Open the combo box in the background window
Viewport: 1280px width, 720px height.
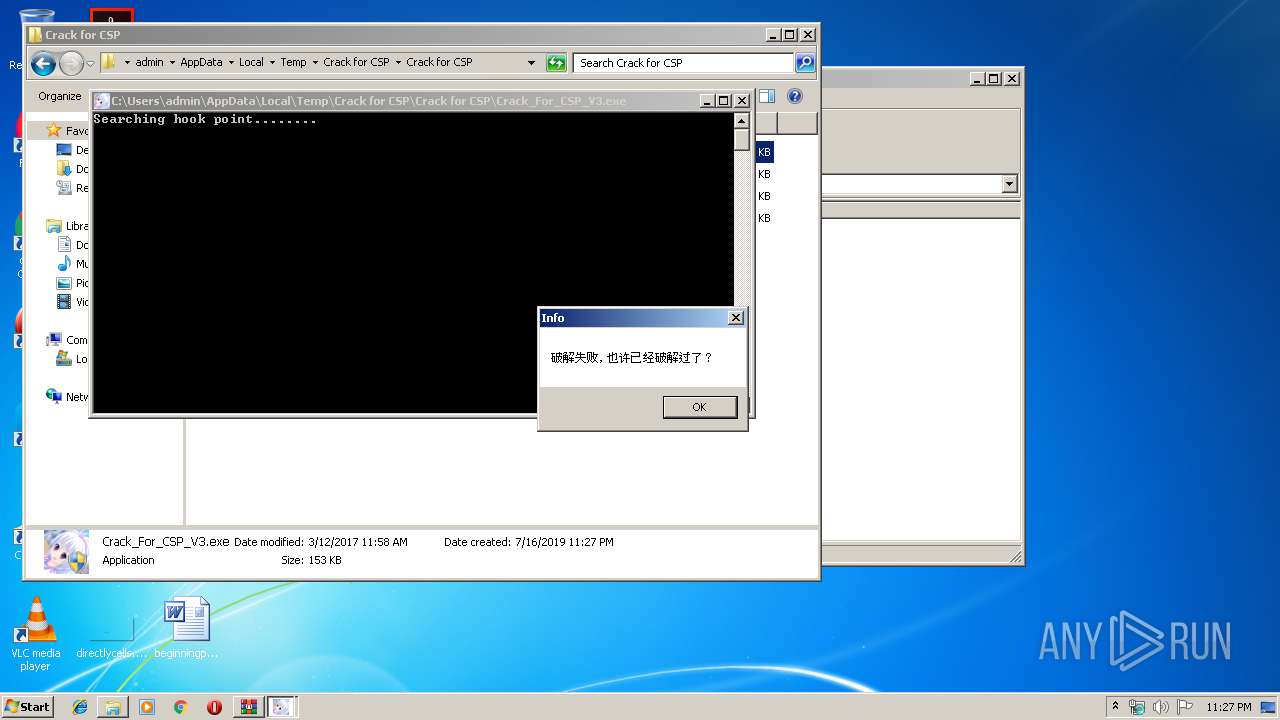1009,184
